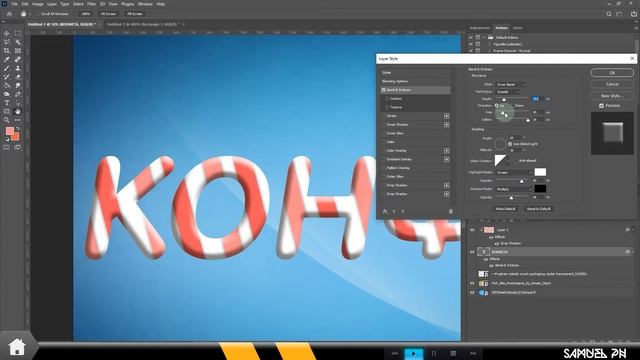Click the New Style button
The width and height of the screenshot is (640, 360).
coord(612,96)
